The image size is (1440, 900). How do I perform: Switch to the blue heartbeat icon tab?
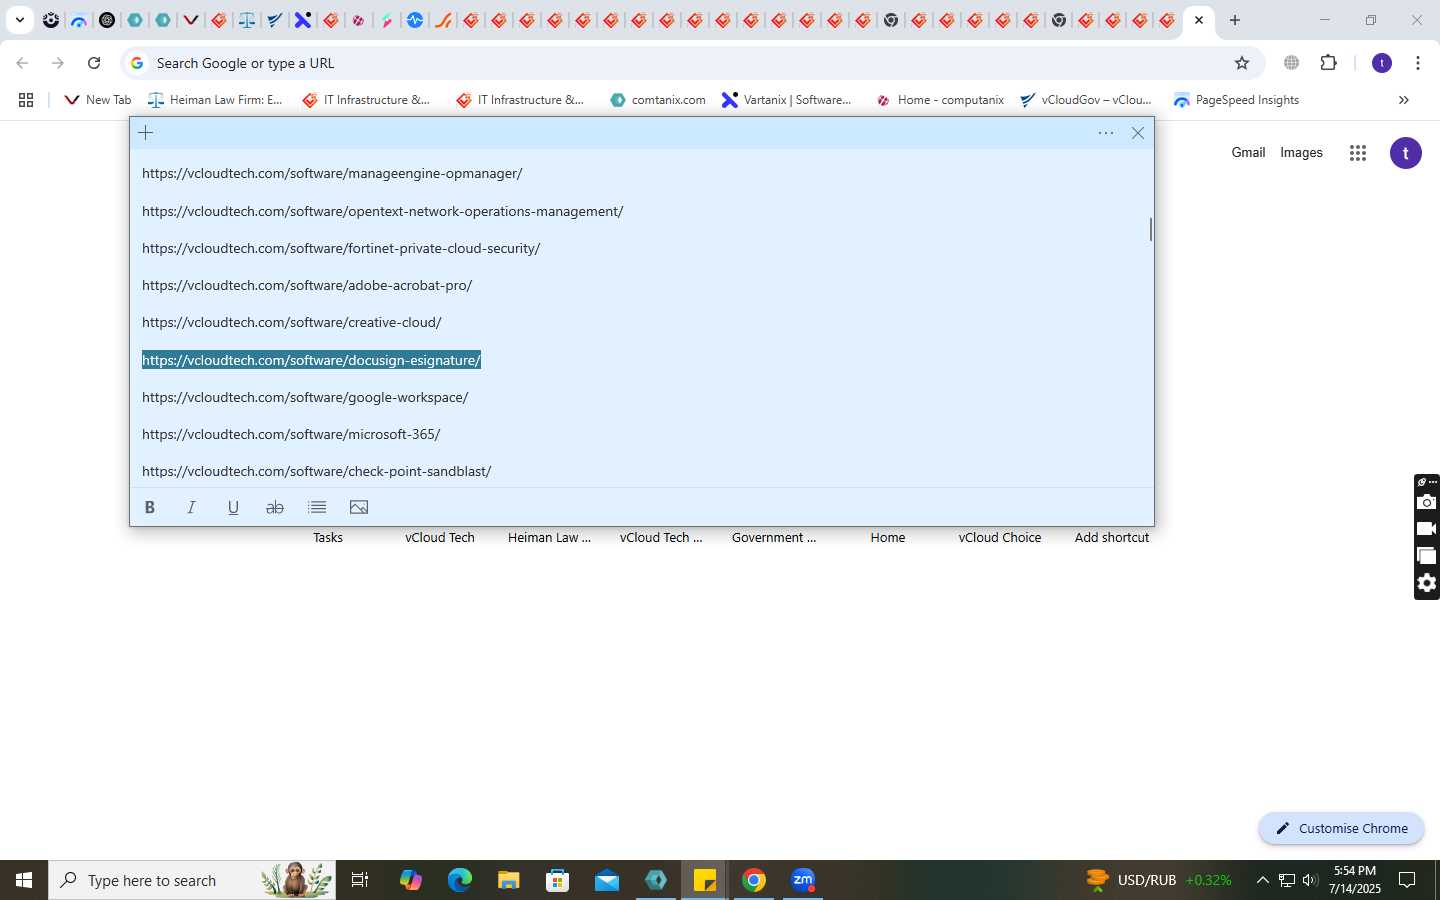[414, 20]
